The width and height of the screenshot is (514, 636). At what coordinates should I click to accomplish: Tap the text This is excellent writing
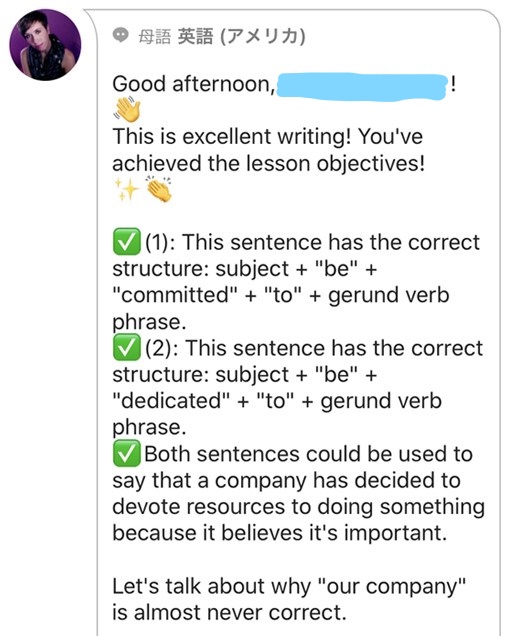click(231, 136)
